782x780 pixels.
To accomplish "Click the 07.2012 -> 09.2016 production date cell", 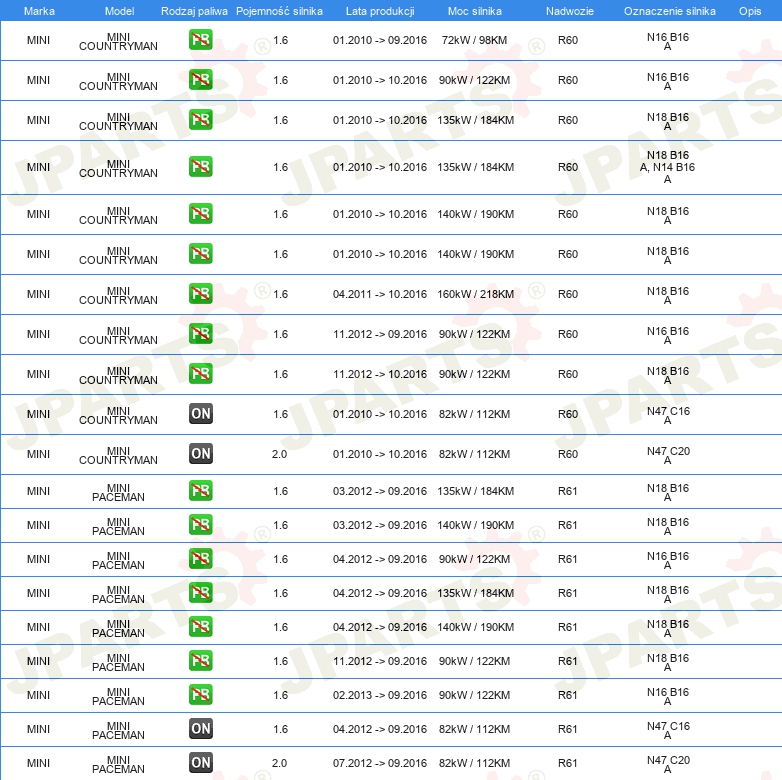I will [x=379, y=763].
